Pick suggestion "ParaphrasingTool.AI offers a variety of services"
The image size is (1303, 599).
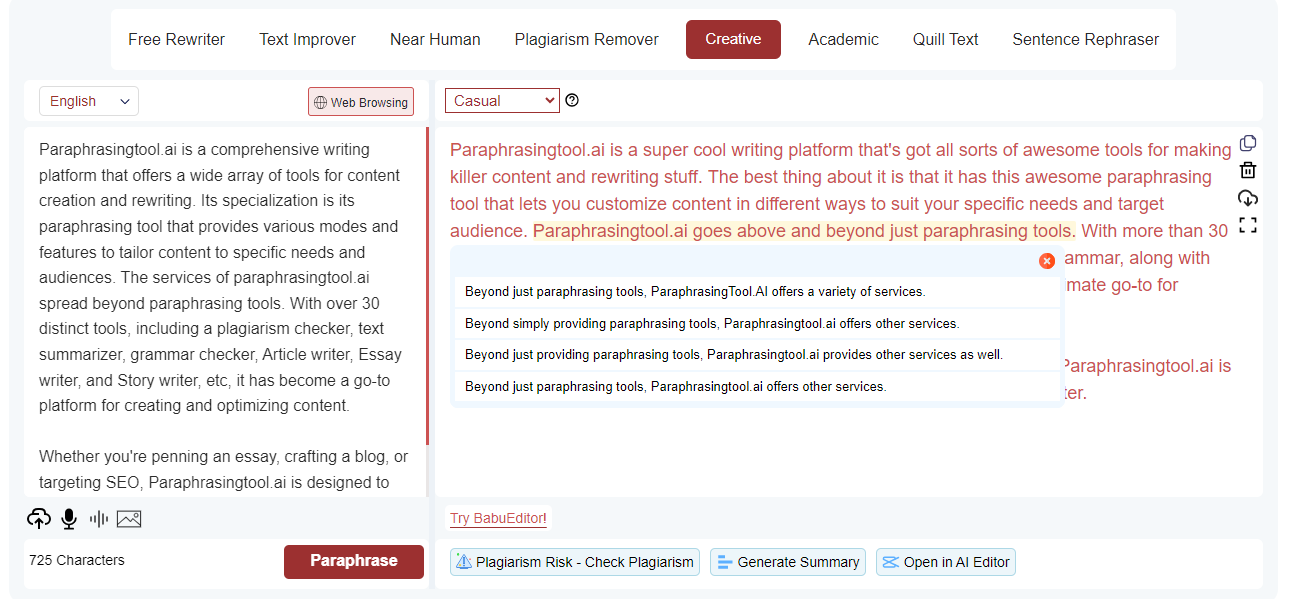click(757, 292)
